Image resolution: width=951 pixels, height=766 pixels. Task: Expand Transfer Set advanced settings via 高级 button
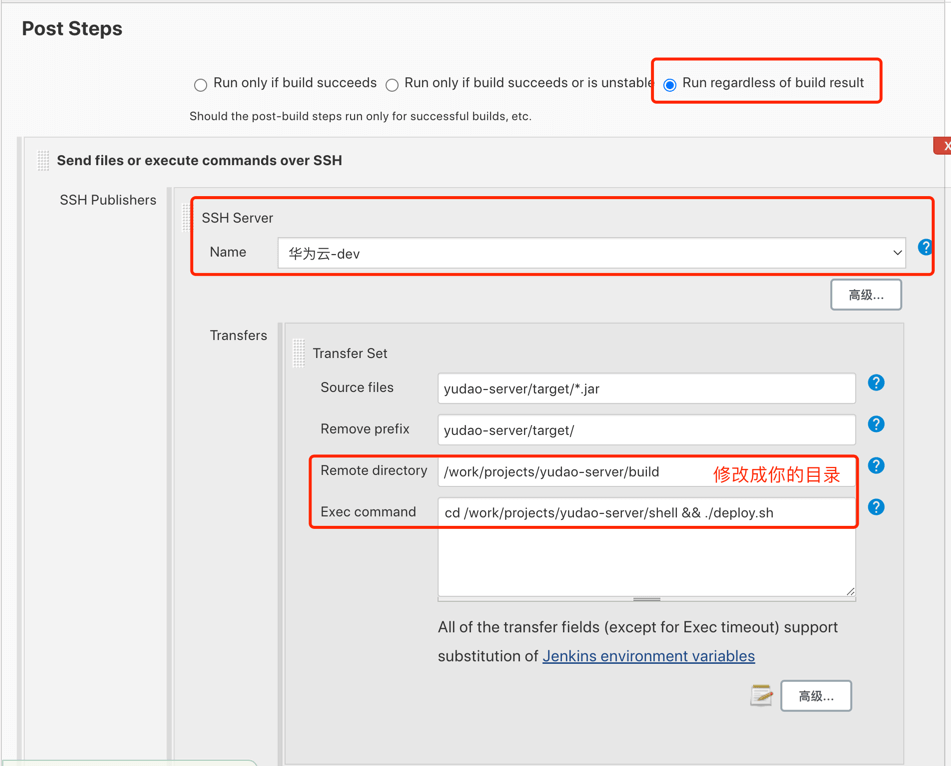tap(816, 696)
